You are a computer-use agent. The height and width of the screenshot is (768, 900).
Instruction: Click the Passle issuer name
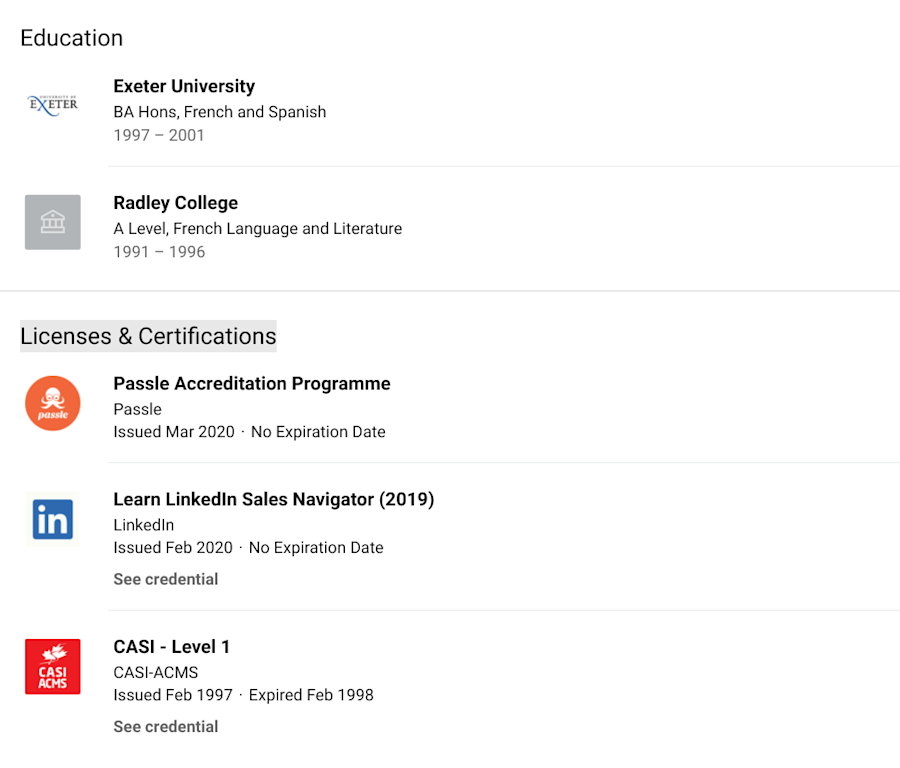pos(137,409)
